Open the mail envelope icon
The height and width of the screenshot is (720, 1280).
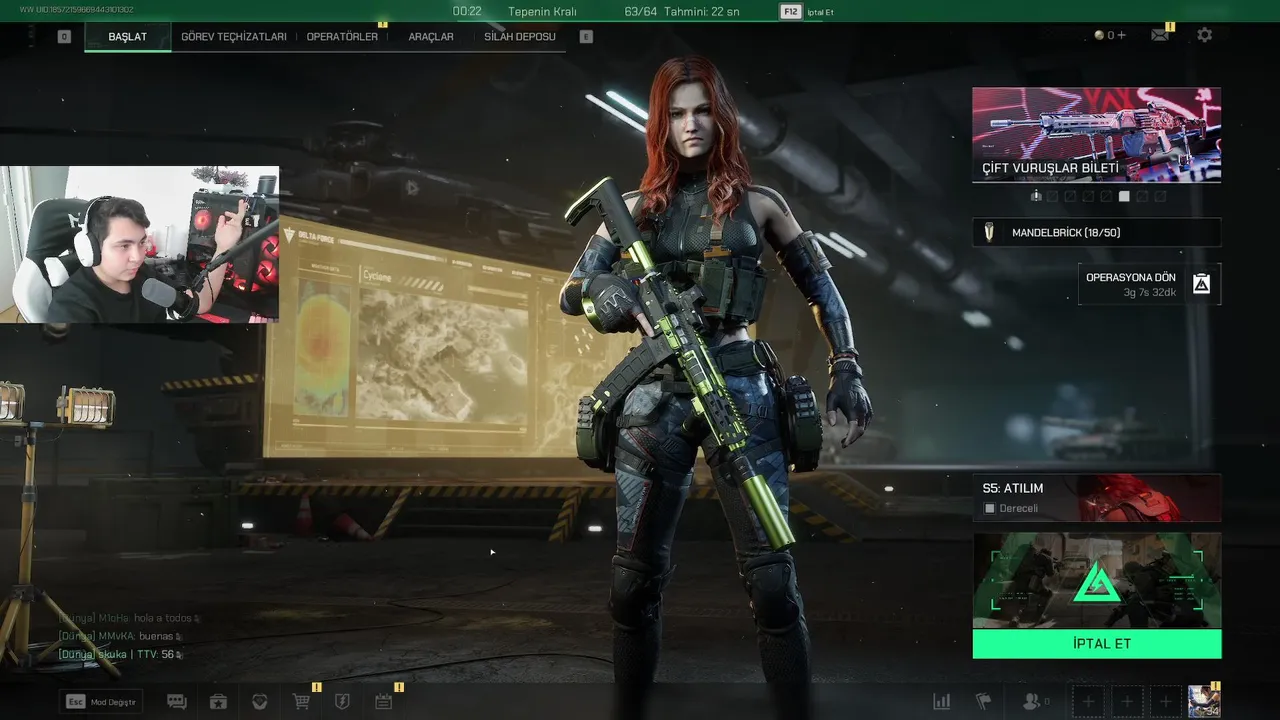[1159, 35]
